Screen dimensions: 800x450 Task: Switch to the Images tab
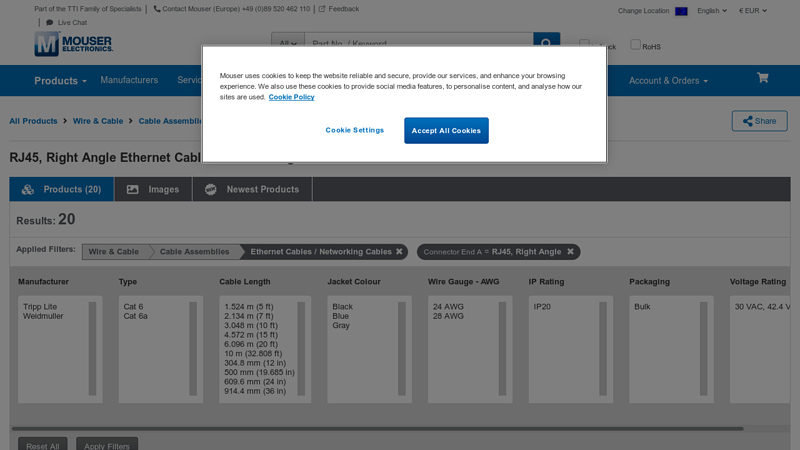[153, 189]
